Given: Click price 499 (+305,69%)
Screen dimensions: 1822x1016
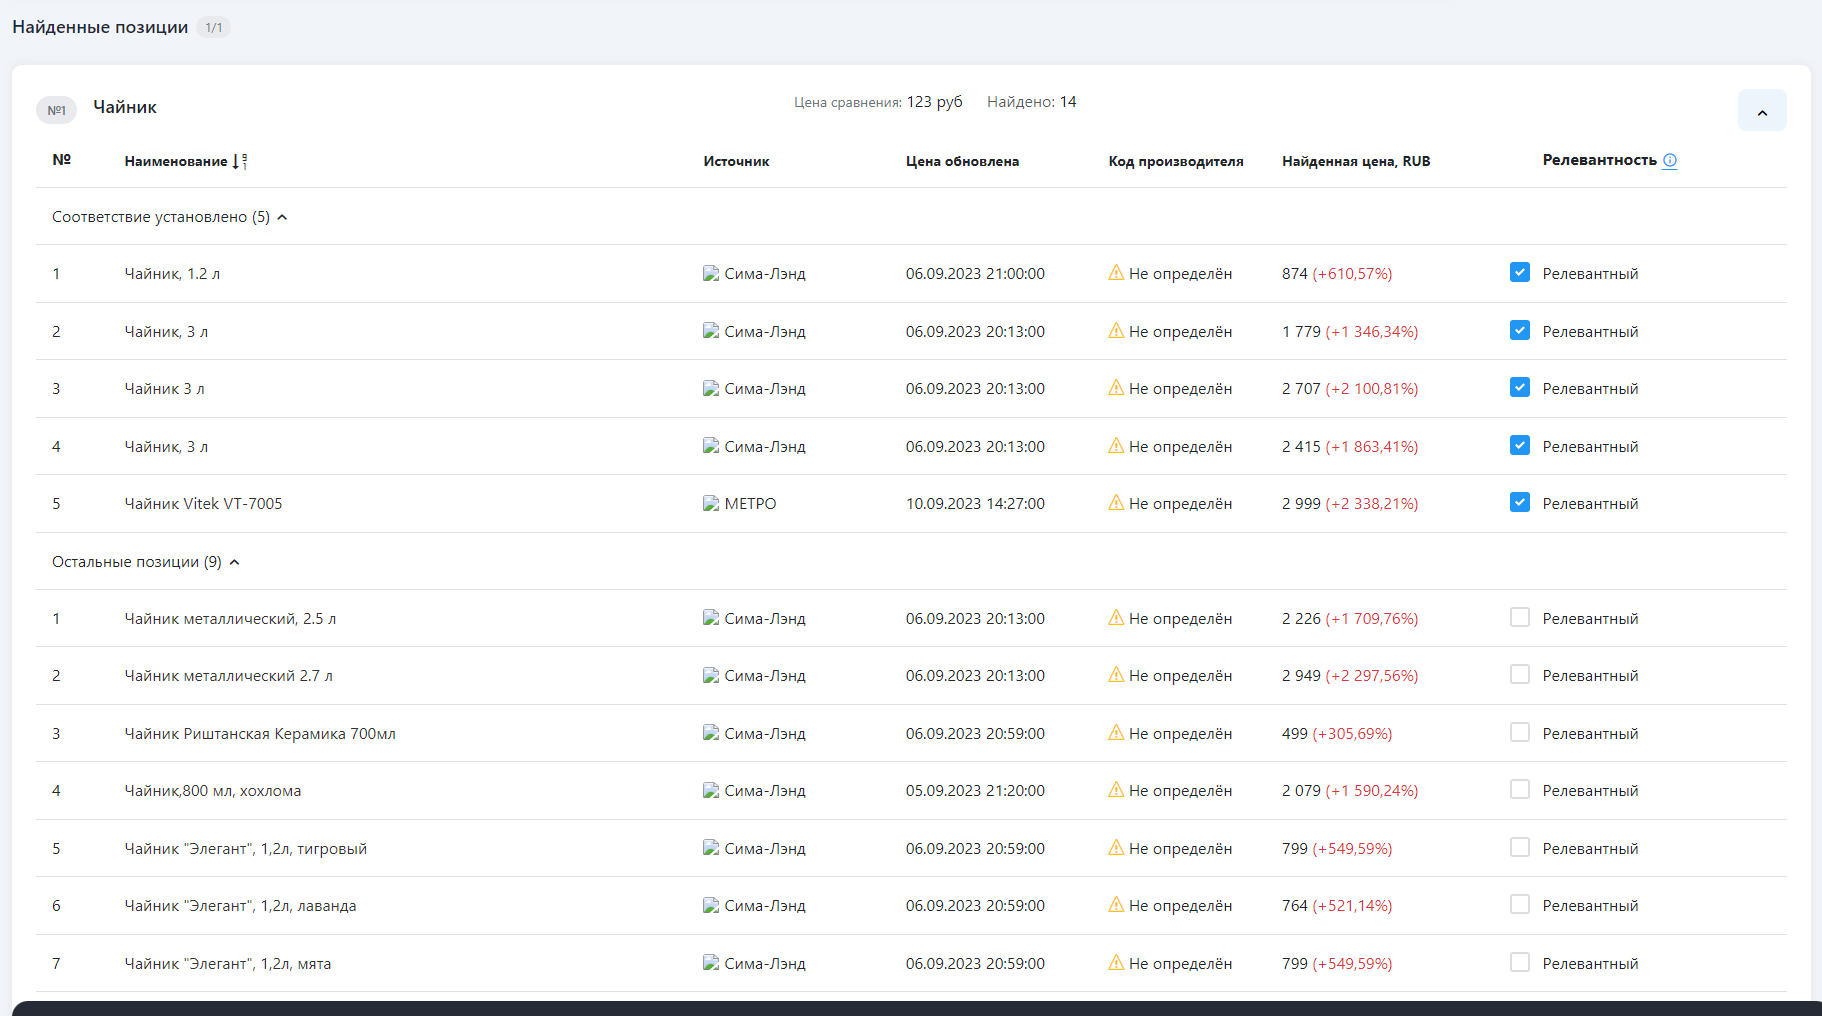Looking at the screenshot, I should click(1337, 734).
